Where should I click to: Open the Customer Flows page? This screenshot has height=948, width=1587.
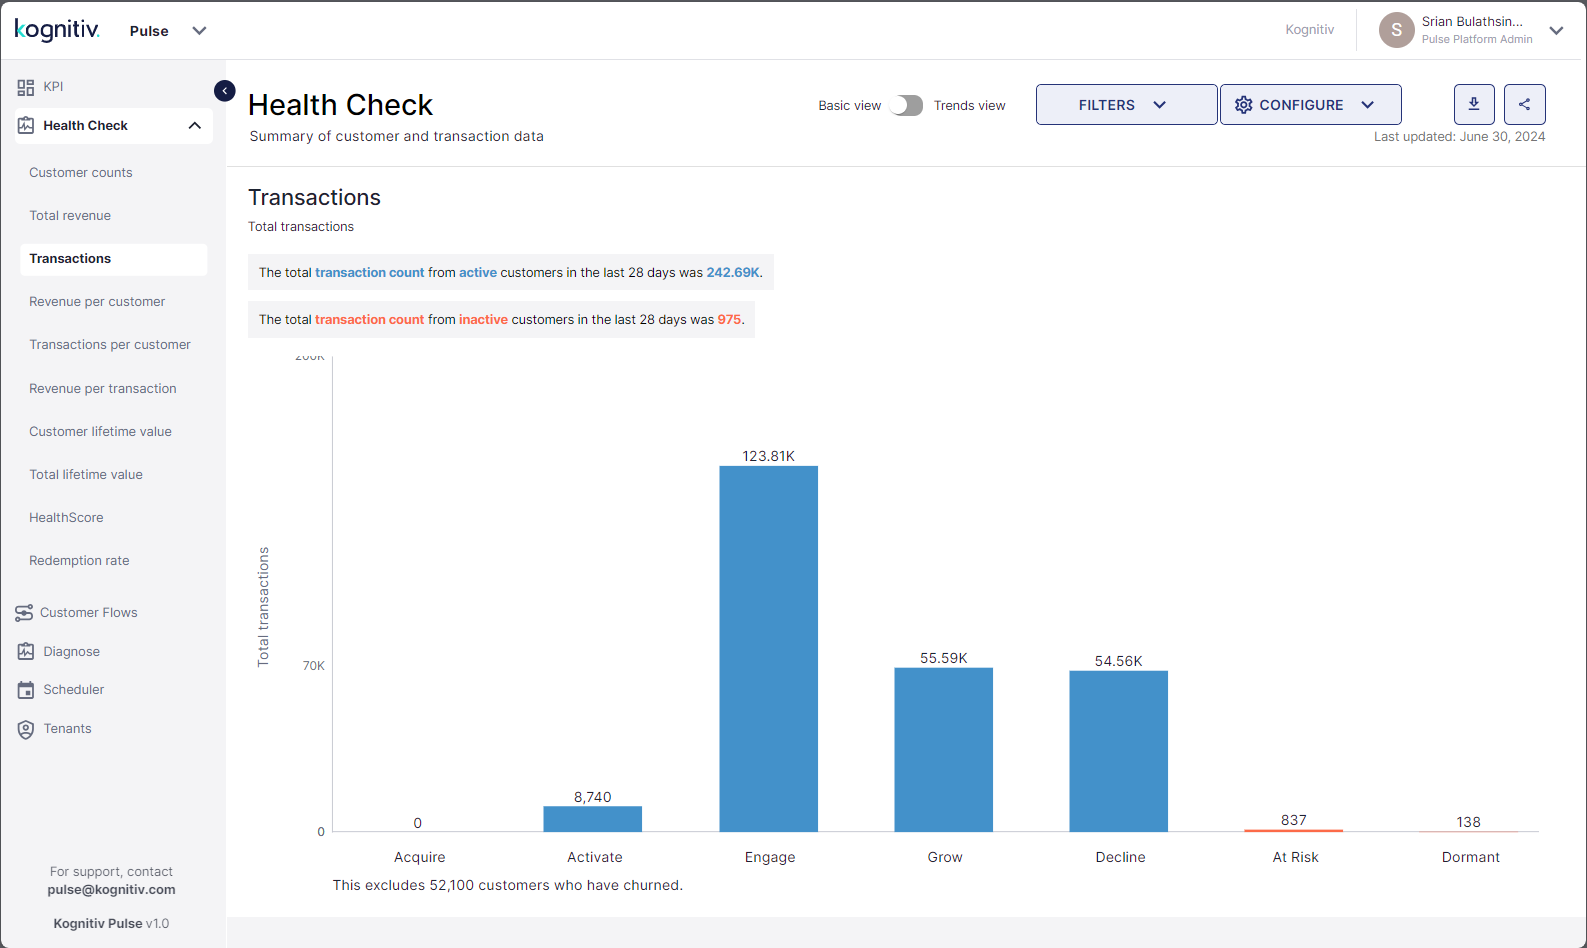(x=89, y=613)
